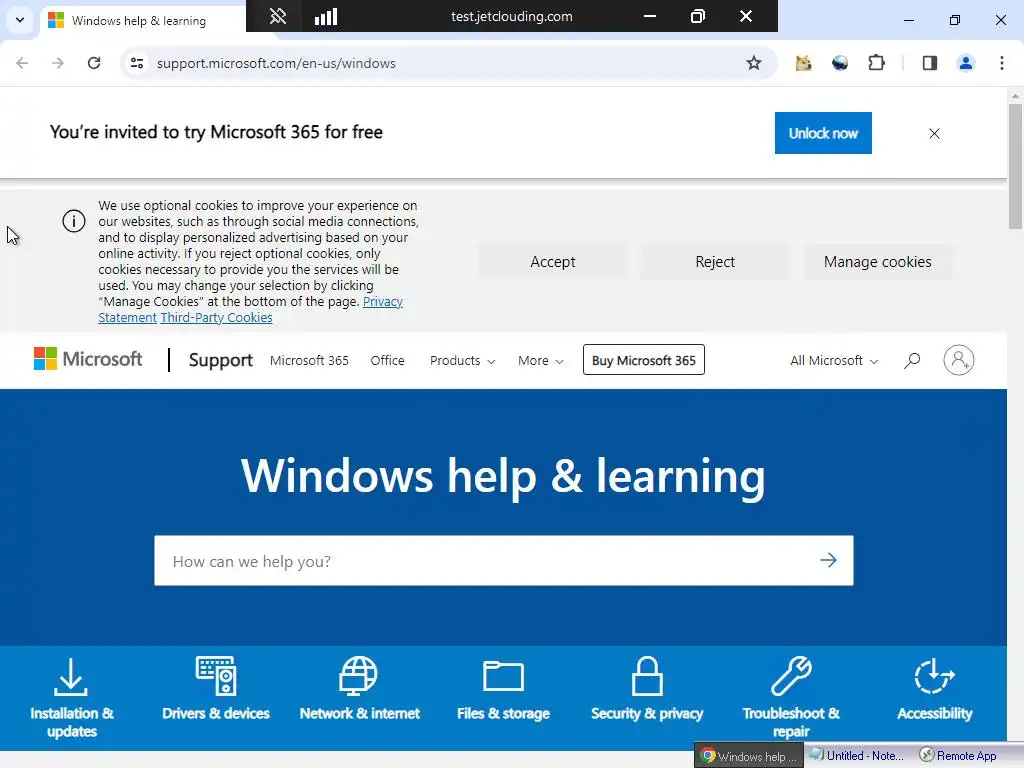
Task: Open the site search magnifier icon
Action: [x=912, y=360]
